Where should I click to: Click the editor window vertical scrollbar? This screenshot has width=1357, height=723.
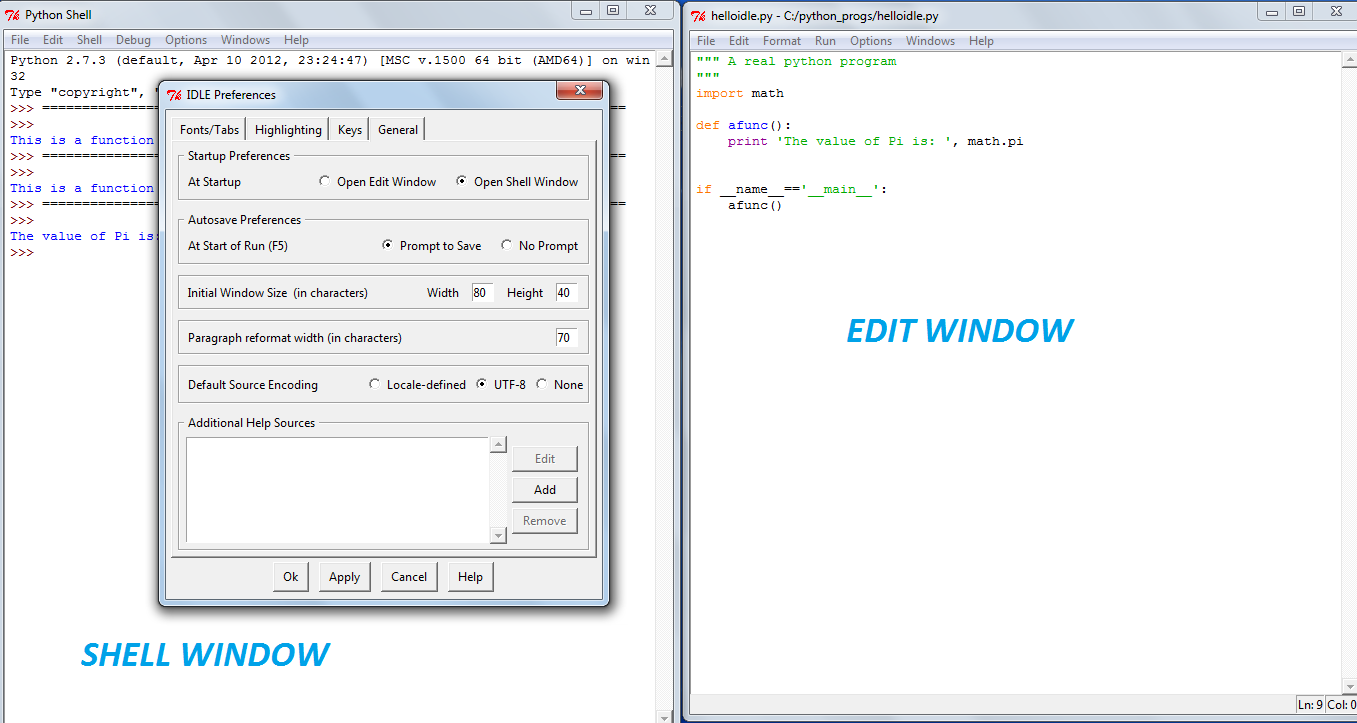pos(1349,373)
